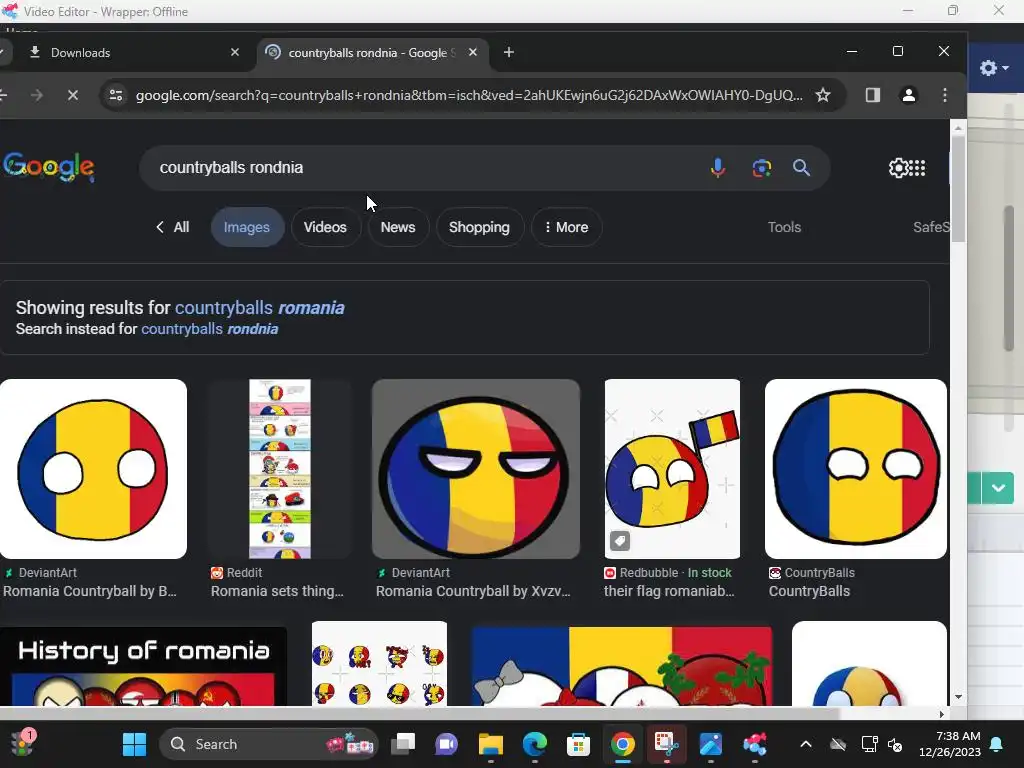This screenshot has width=1024, height=768.
Task: Switch to News results
Action: pos(398,227)
